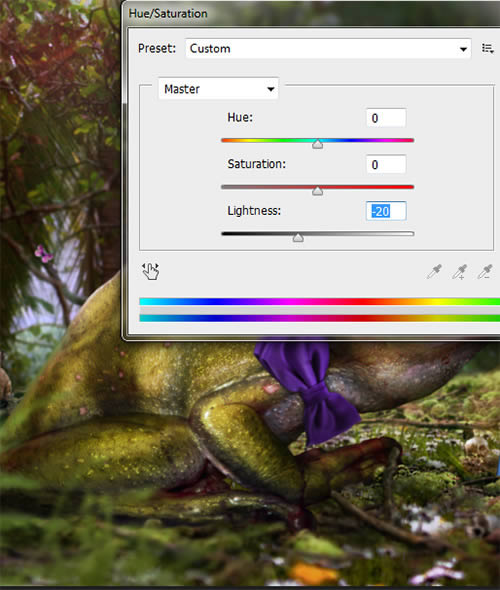The height and width of the screenshot is (590, 500).
Task: Expand the Master channel dropdown
Action: [x=218, y=89]
